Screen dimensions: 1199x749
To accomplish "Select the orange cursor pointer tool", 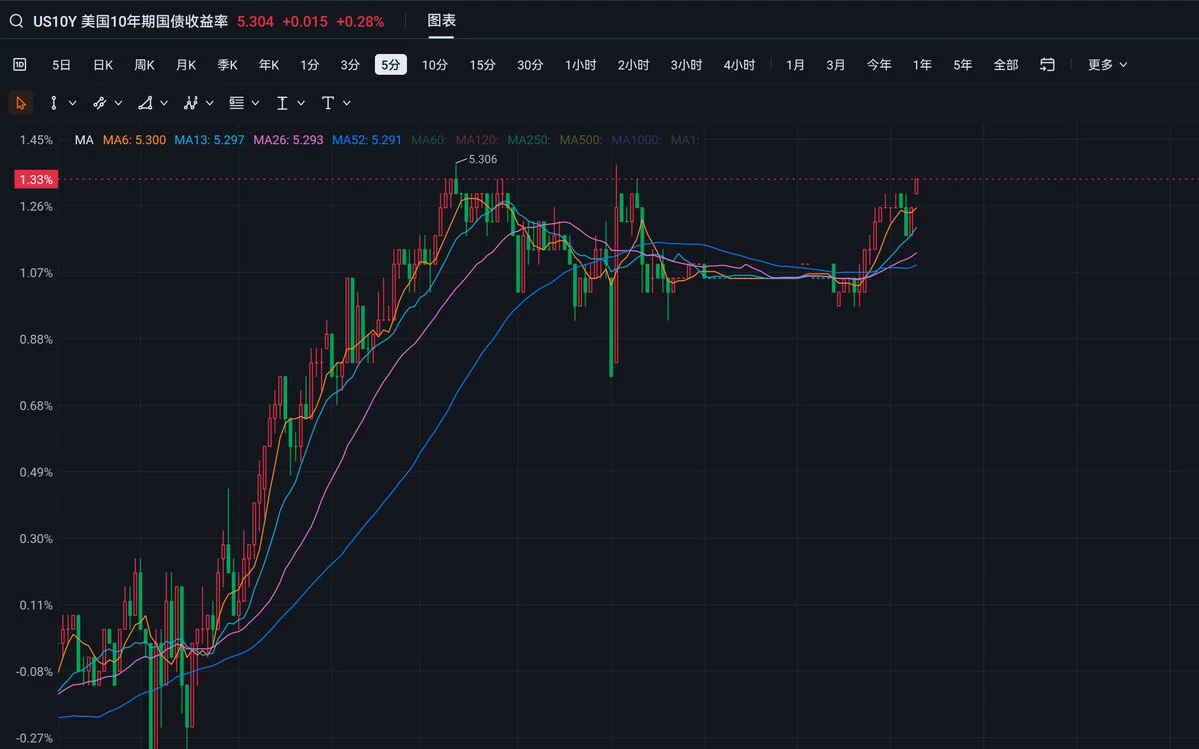I will [x=21, y=103].
